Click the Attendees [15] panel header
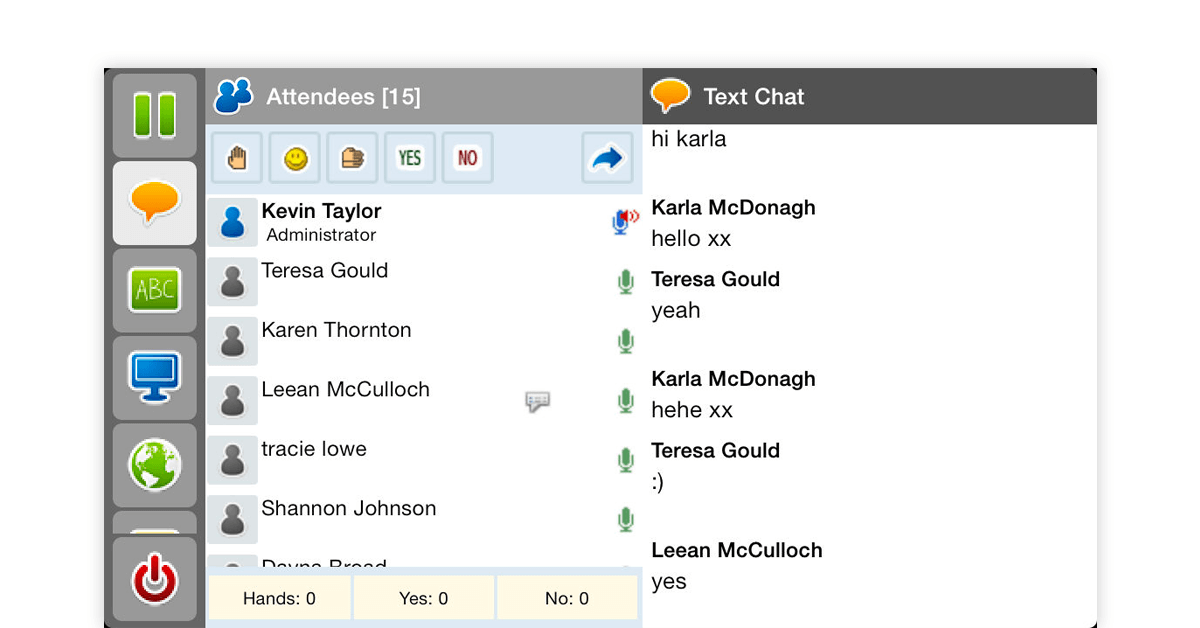 342,97
